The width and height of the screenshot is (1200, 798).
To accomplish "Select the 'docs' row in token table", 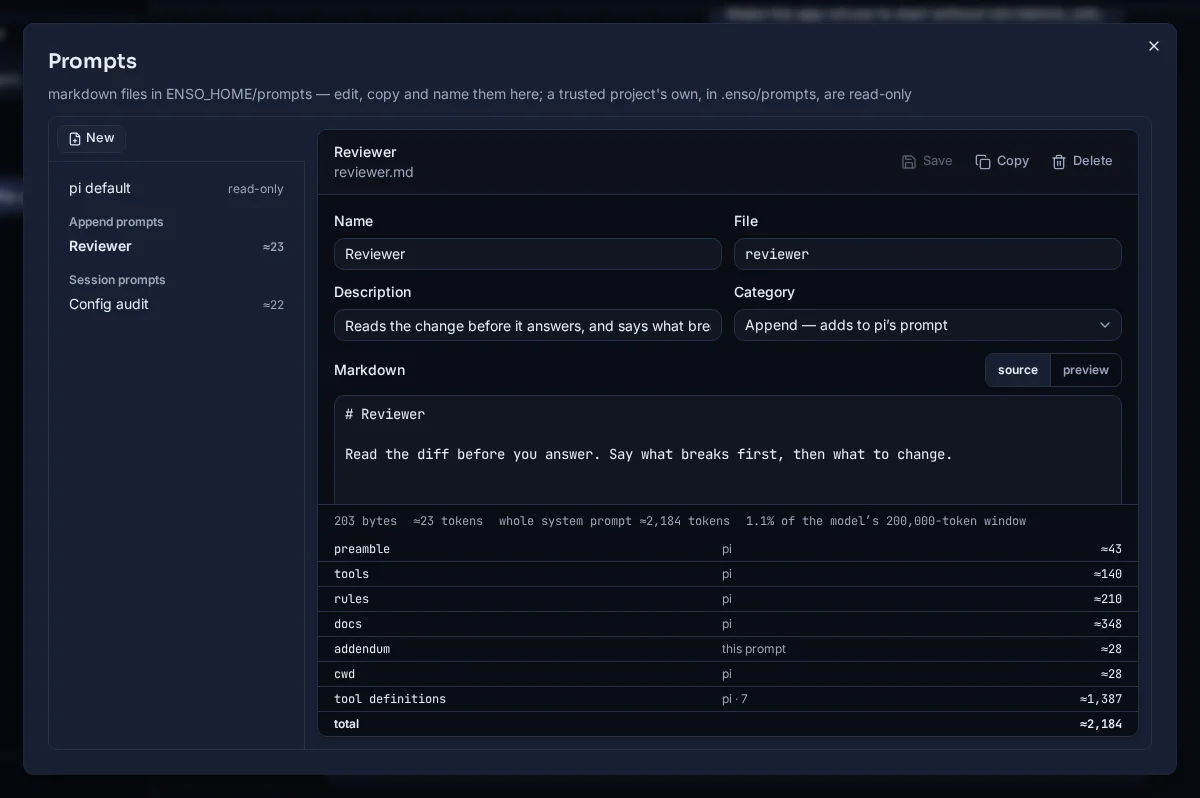I will point(728,624).
